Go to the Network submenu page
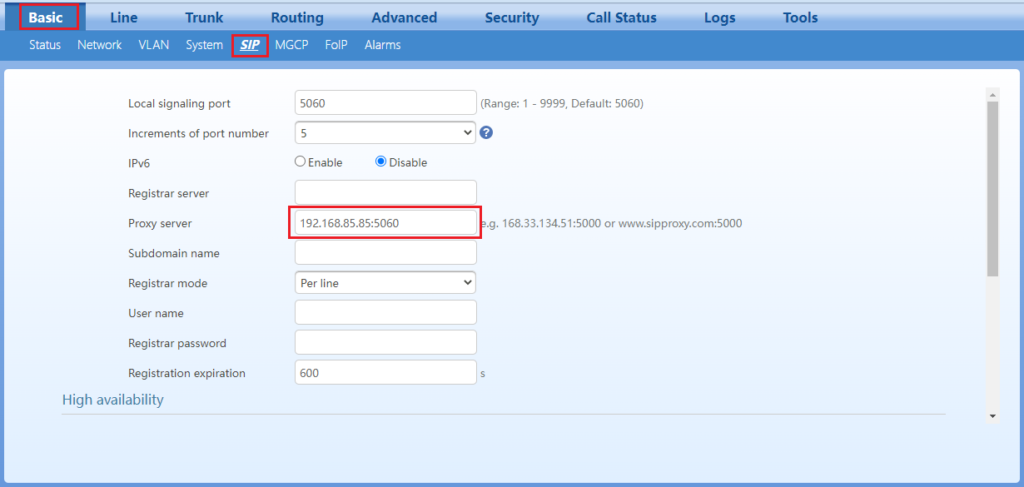 pyautogui.click(x=99, y=45)
